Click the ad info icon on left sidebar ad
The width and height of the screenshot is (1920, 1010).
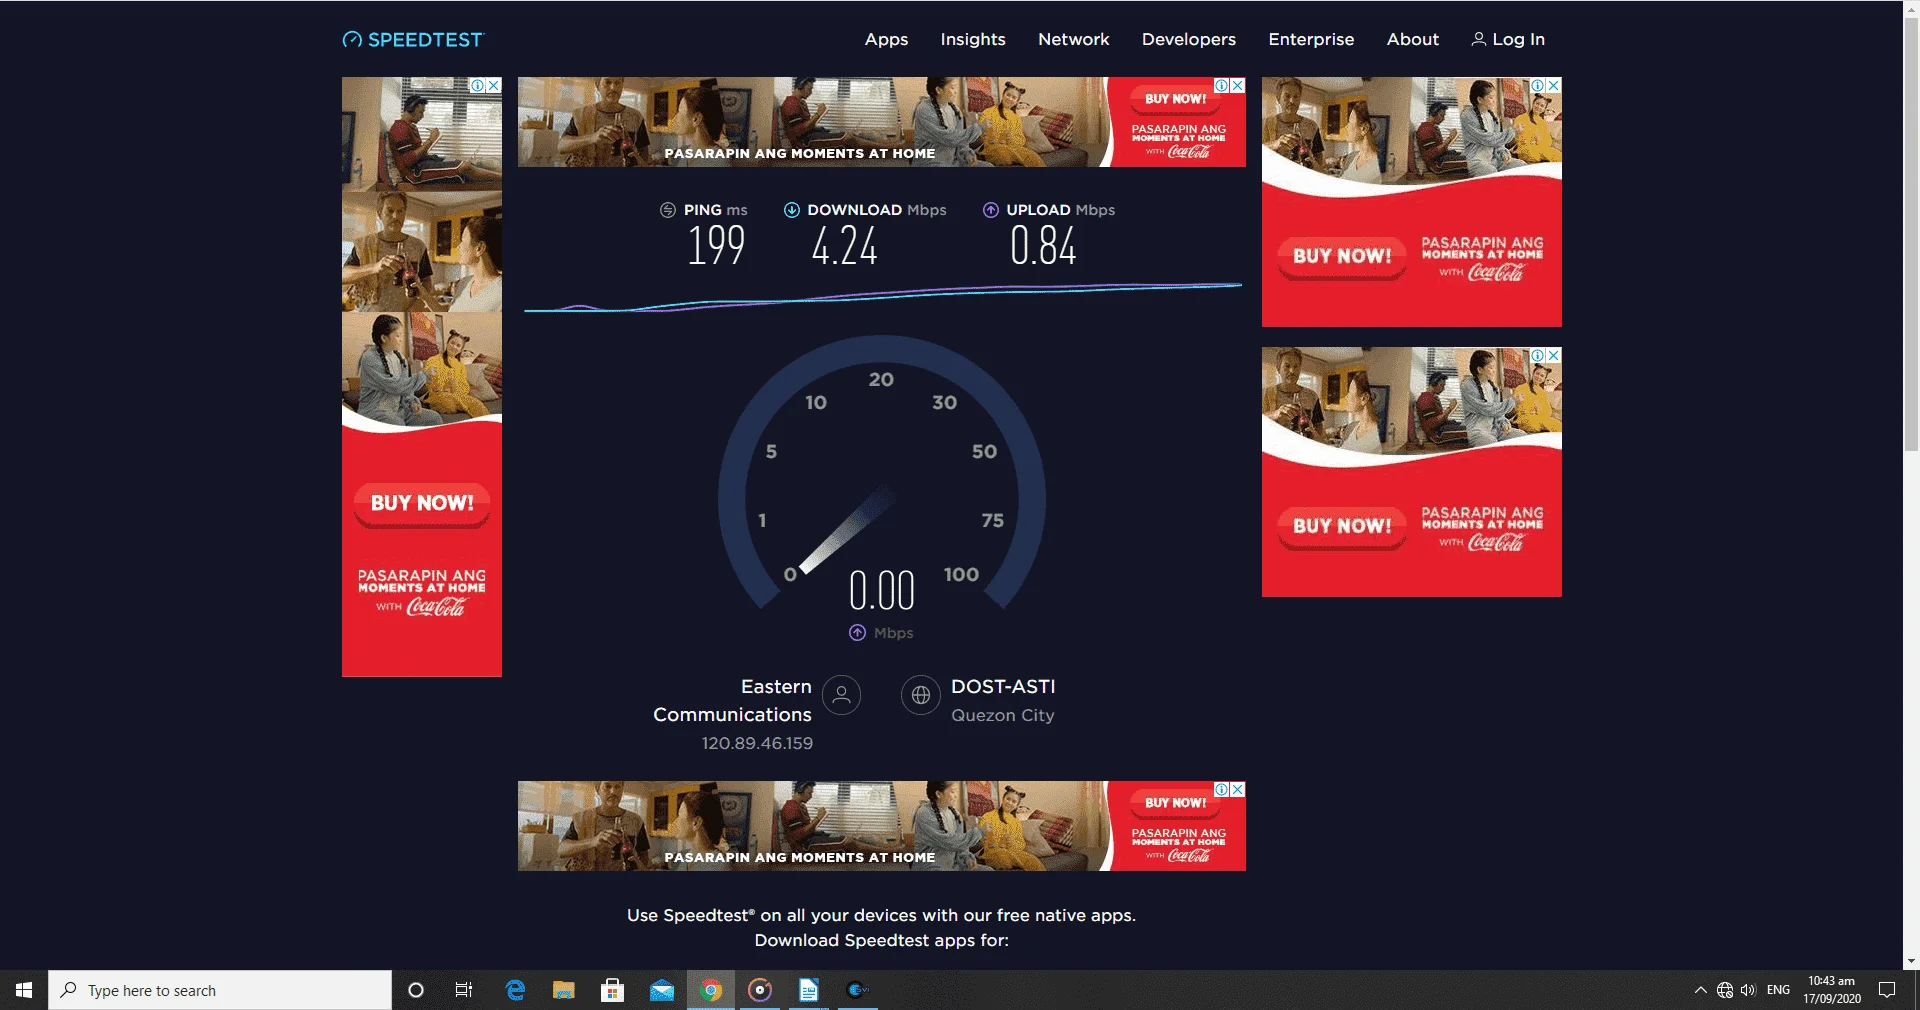click(x=478, y=86)
